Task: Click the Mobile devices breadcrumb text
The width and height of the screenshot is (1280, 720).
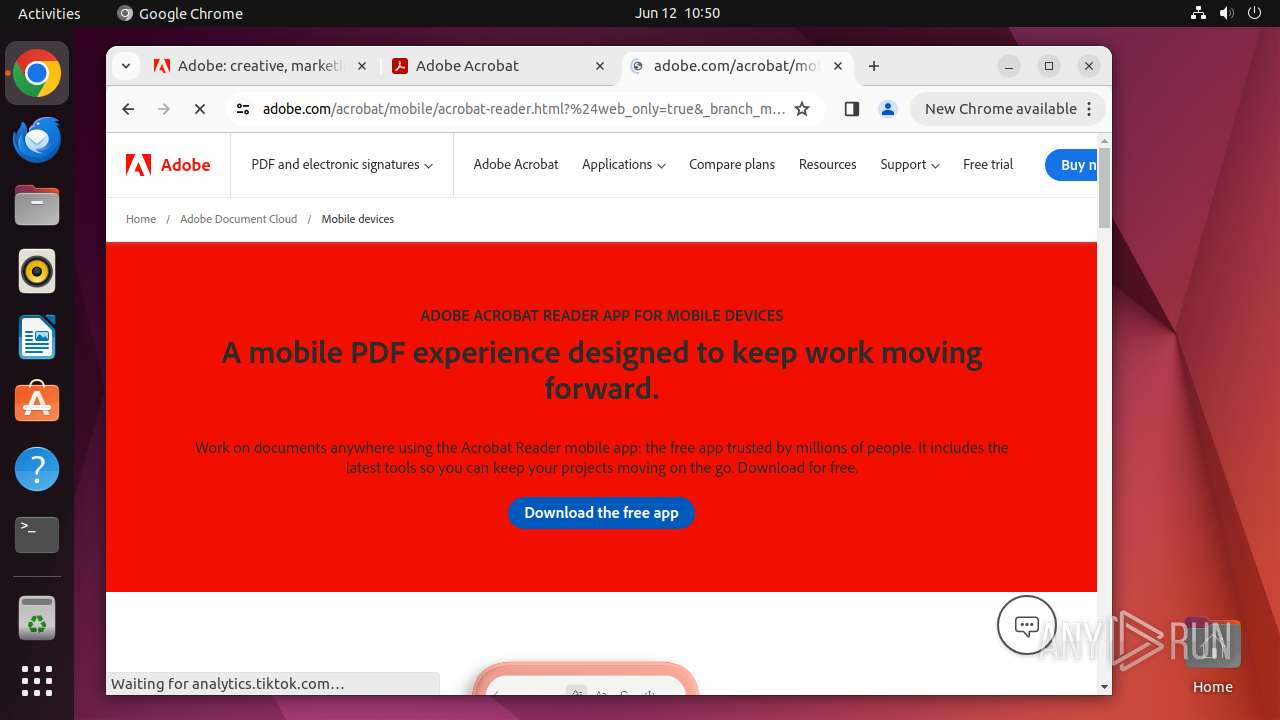Action: click(x=358, y=219)
